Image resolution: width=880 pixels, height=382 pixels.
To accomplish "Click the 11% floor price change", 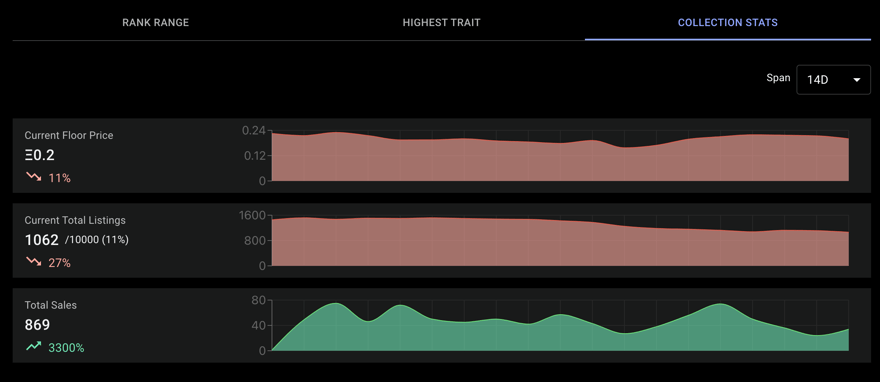I will point(59,178).
